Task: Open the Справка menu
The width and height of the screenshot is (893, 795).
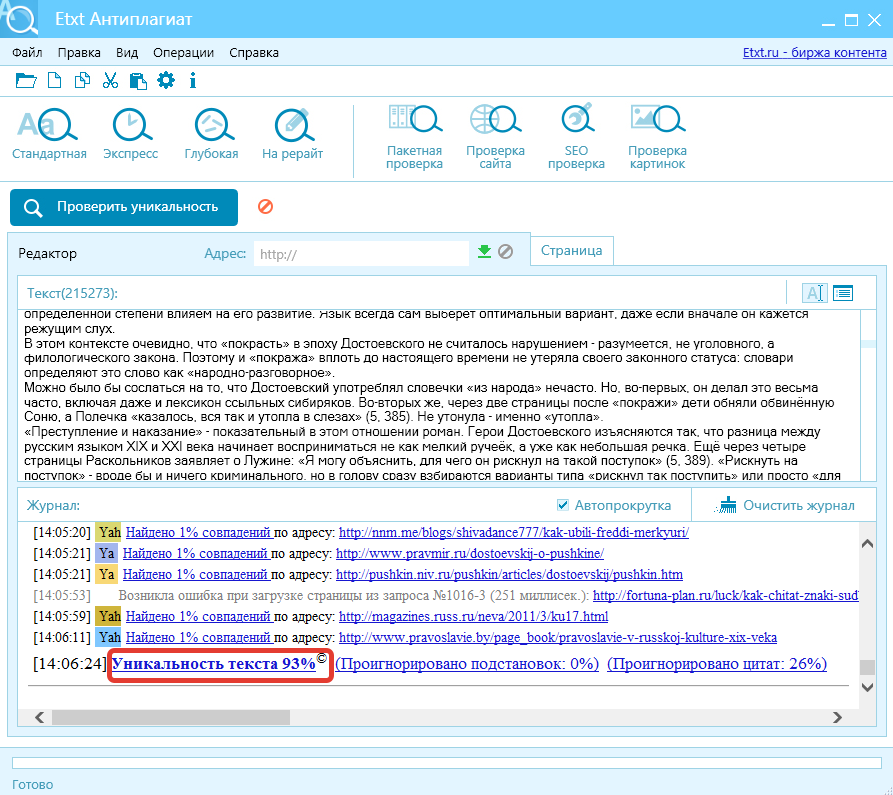Action: 254,53
